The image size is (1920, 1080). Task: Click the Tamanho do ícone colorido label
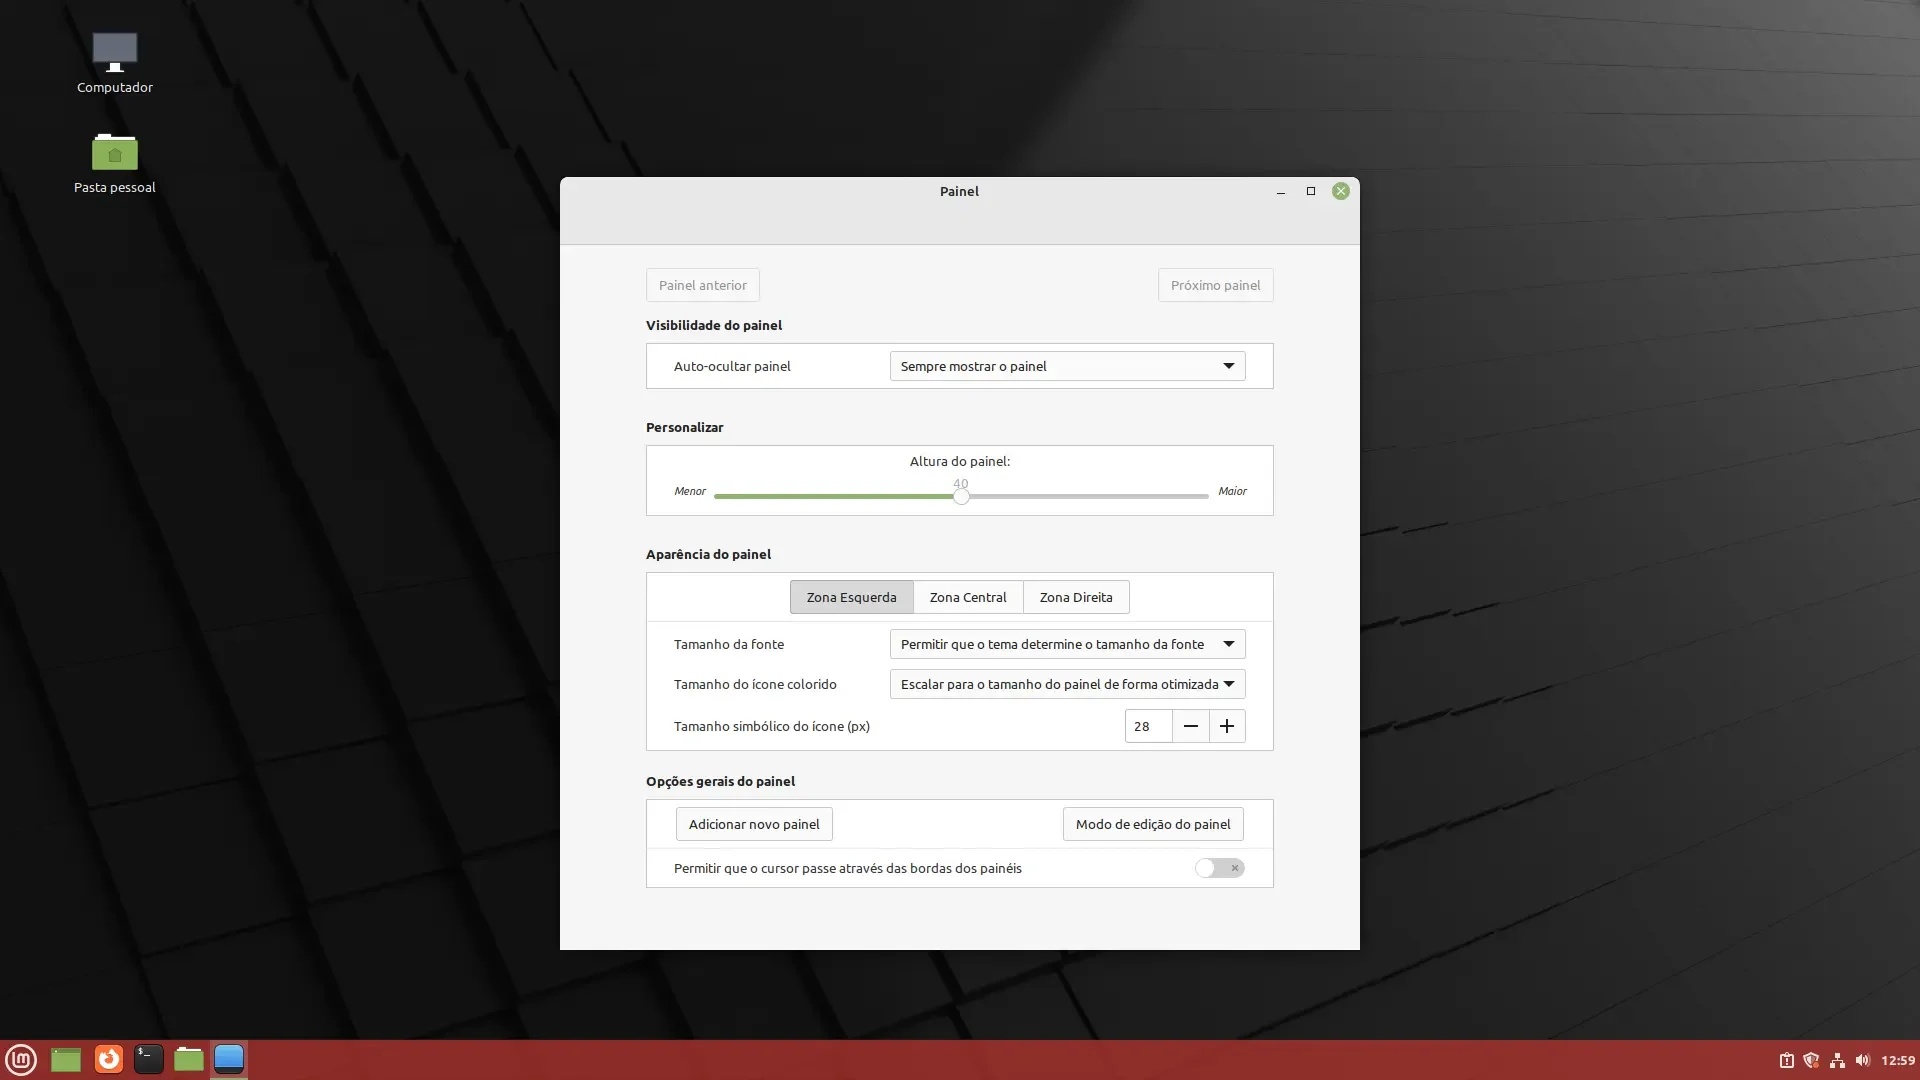(755, 684)
